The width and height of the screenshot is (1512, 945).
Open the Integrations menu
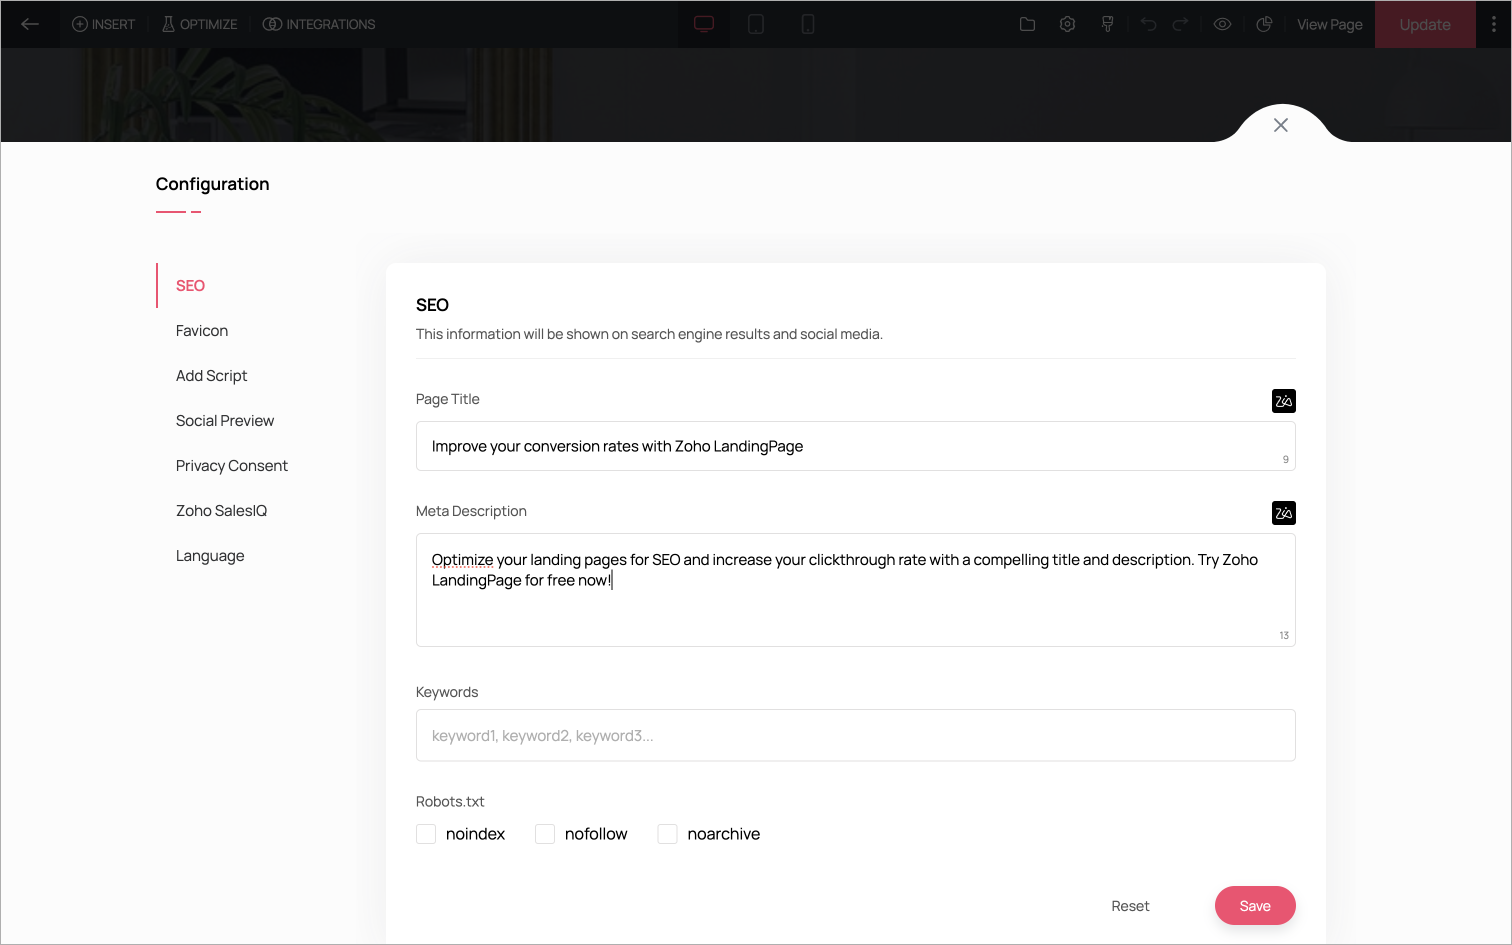pyautogui.click(x=319, y=24)
